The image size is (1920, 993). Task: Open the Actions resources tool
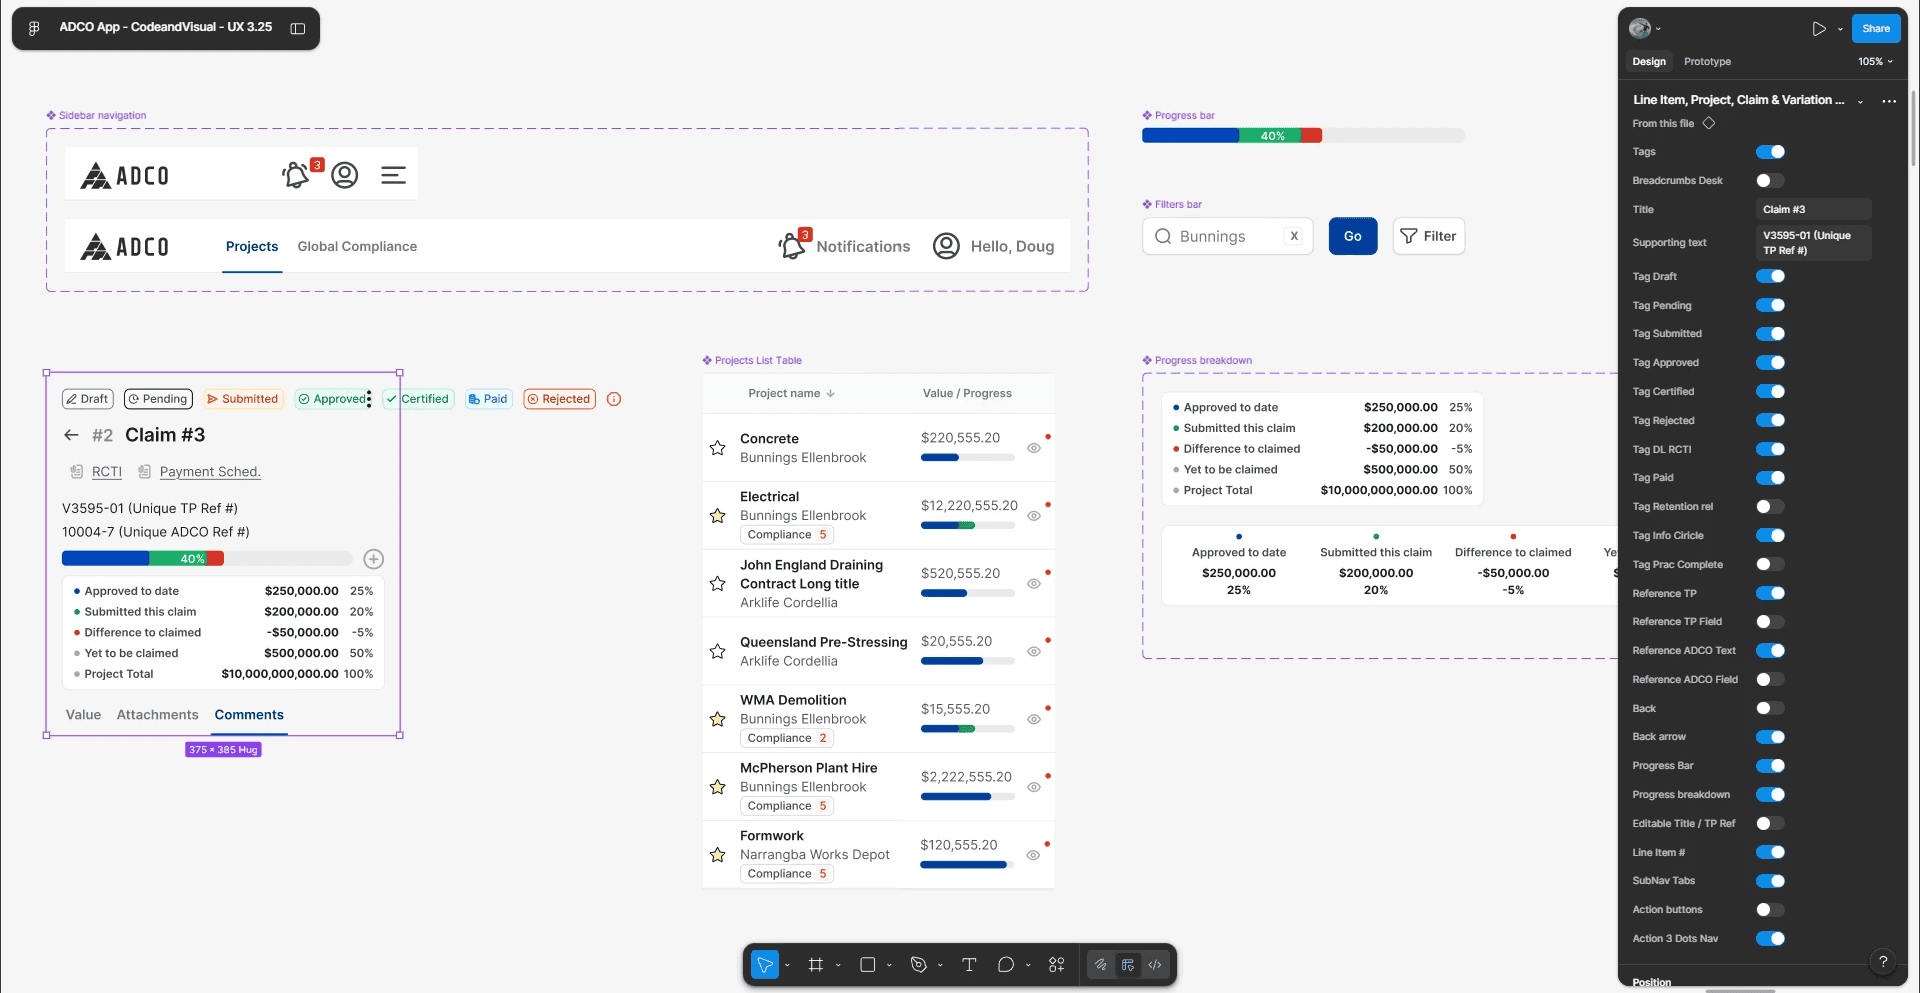click(x=1056, y=965)
